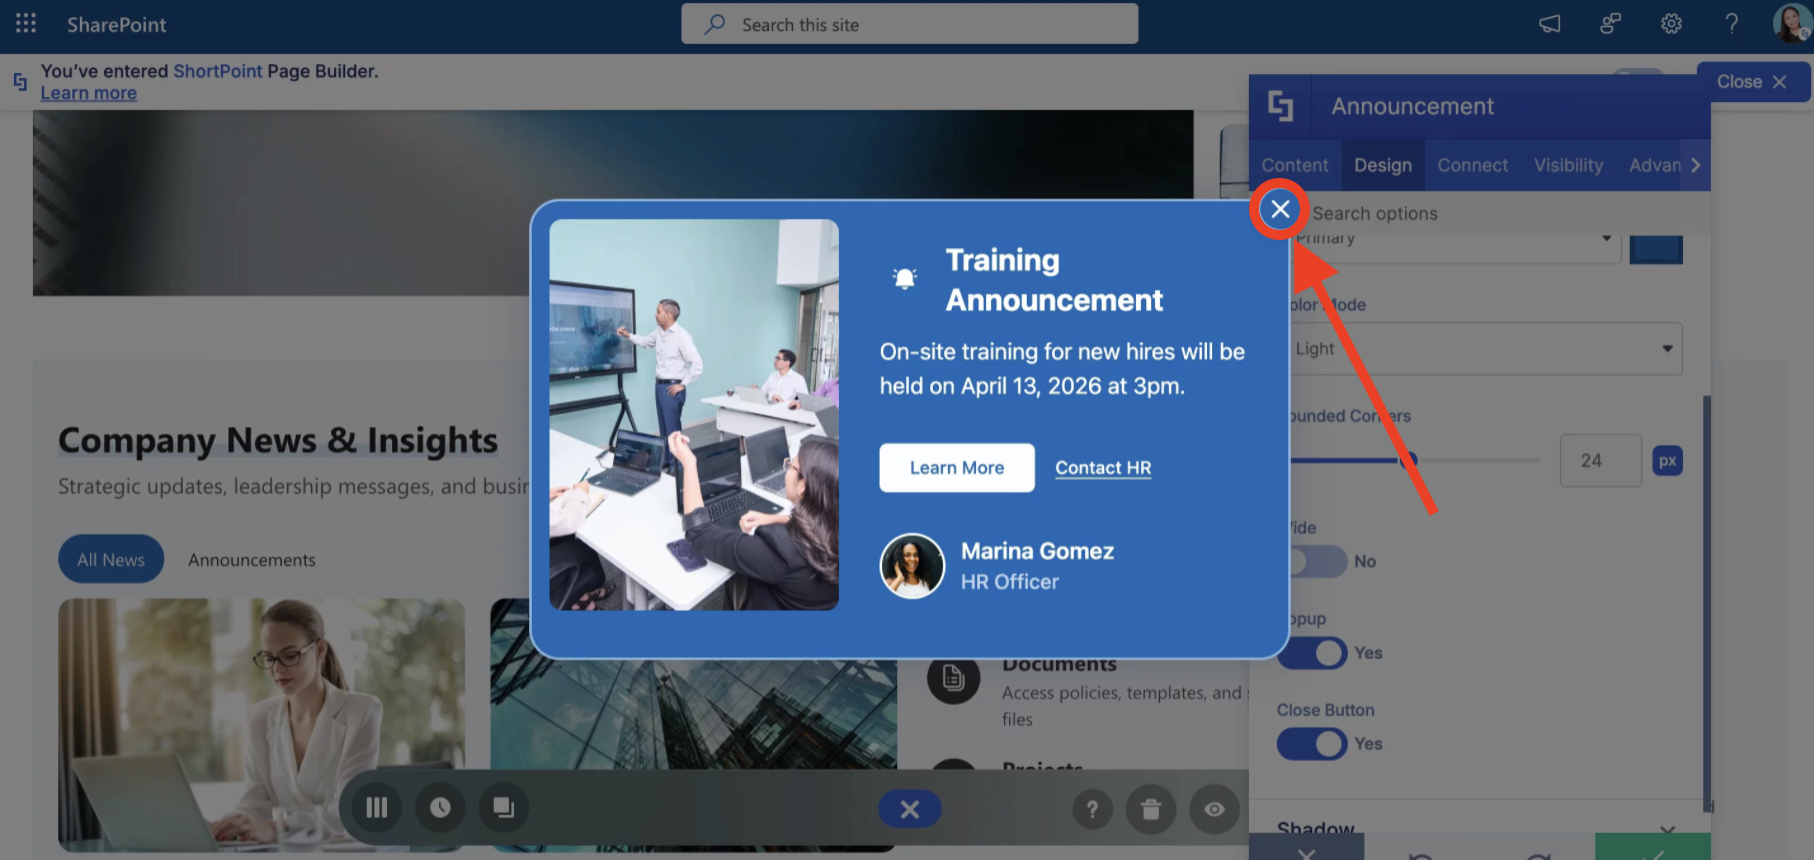Click the bell icon in announcement
This screenshot has height=860, width=1814.
[904, 278]
